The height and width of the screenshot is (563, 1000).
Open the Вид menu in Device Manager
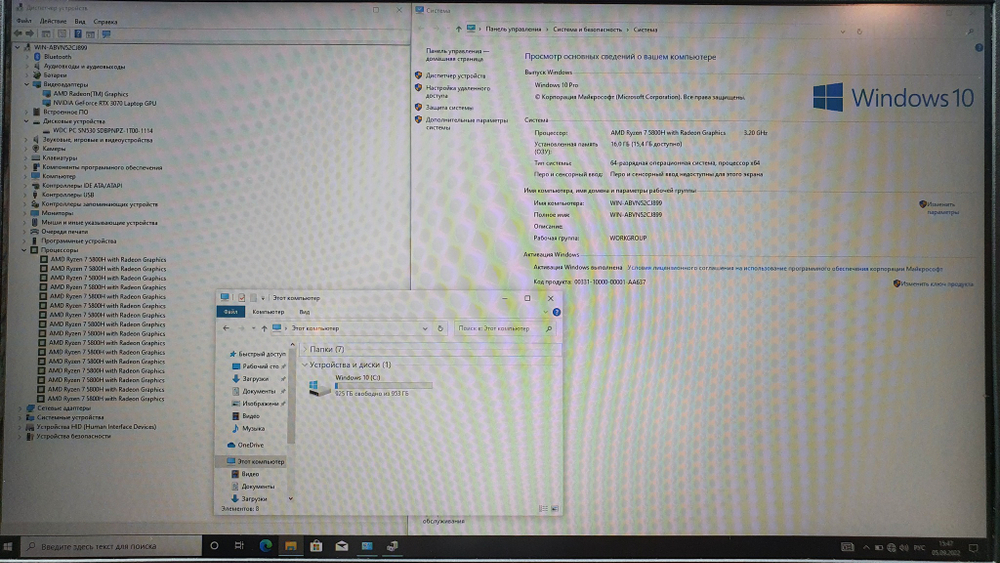coord(80,21)
